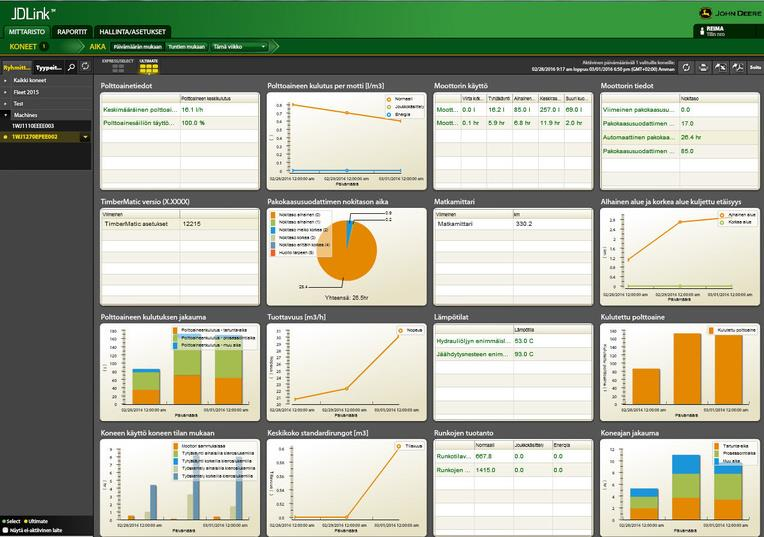
Task: Toggle Tilavuus series in the Keskikoko legend
Action: coord(410,446)
